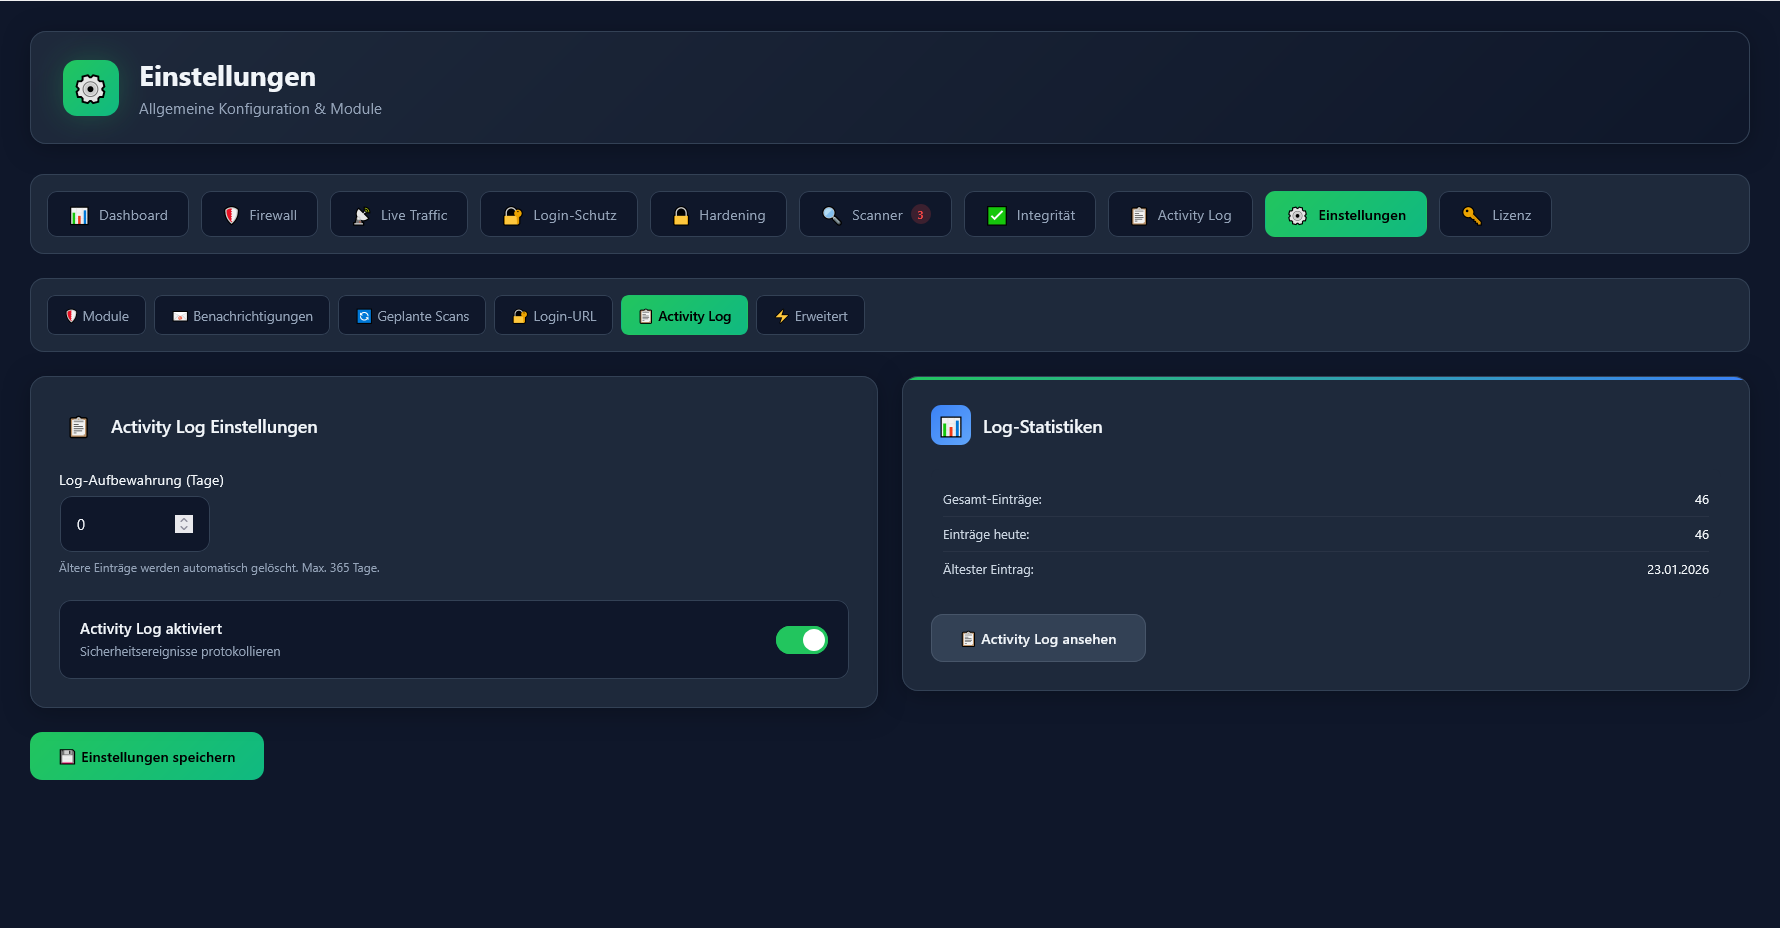Open the Geplante Scans sub-tab
This screenshot has height=928, width=1780.
coord(412,316)
